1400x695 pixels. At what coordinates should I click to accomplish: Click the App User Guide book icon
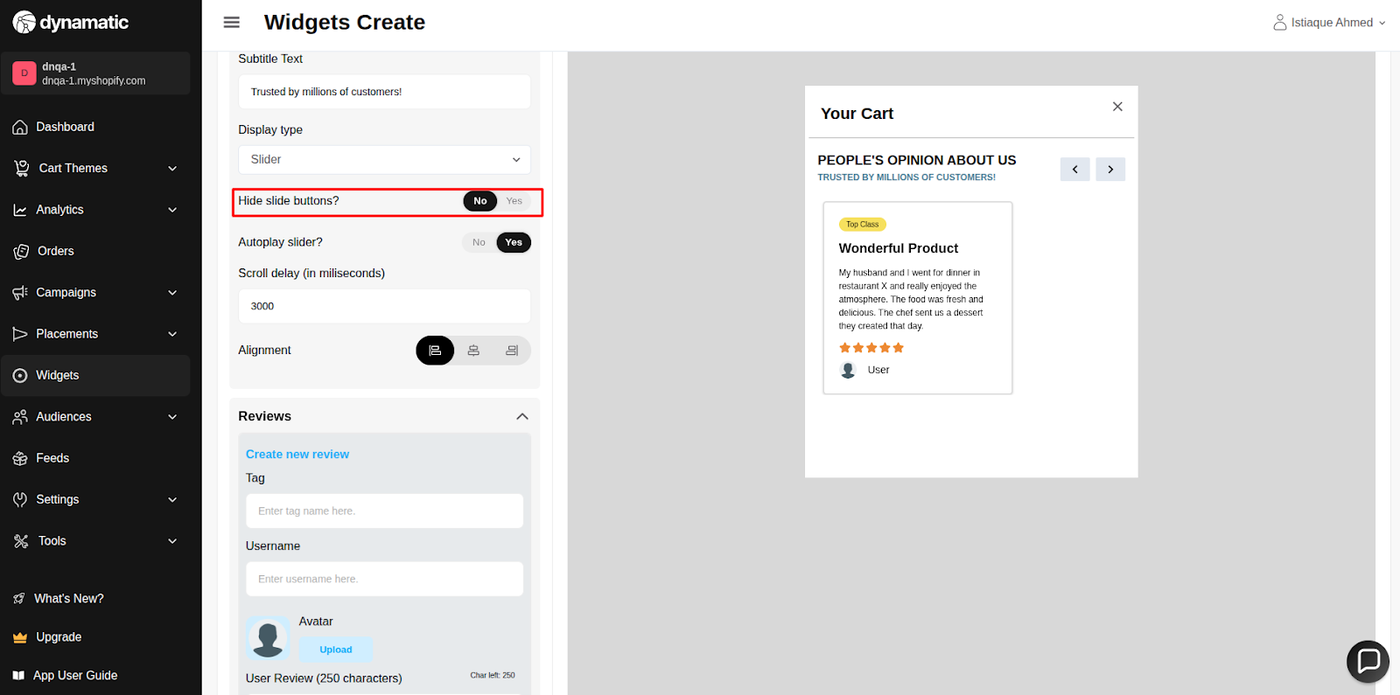tap(19, 676)
